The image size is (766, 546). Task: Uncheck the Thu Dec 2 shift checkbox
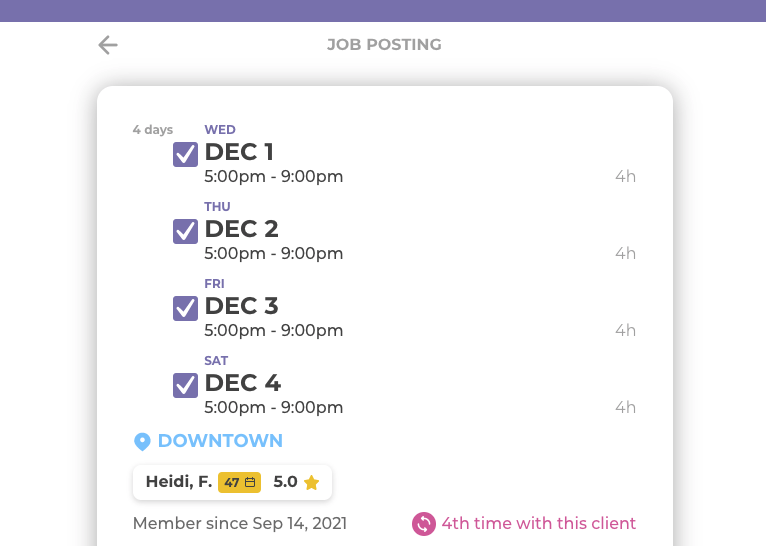[x=186, y=231]
